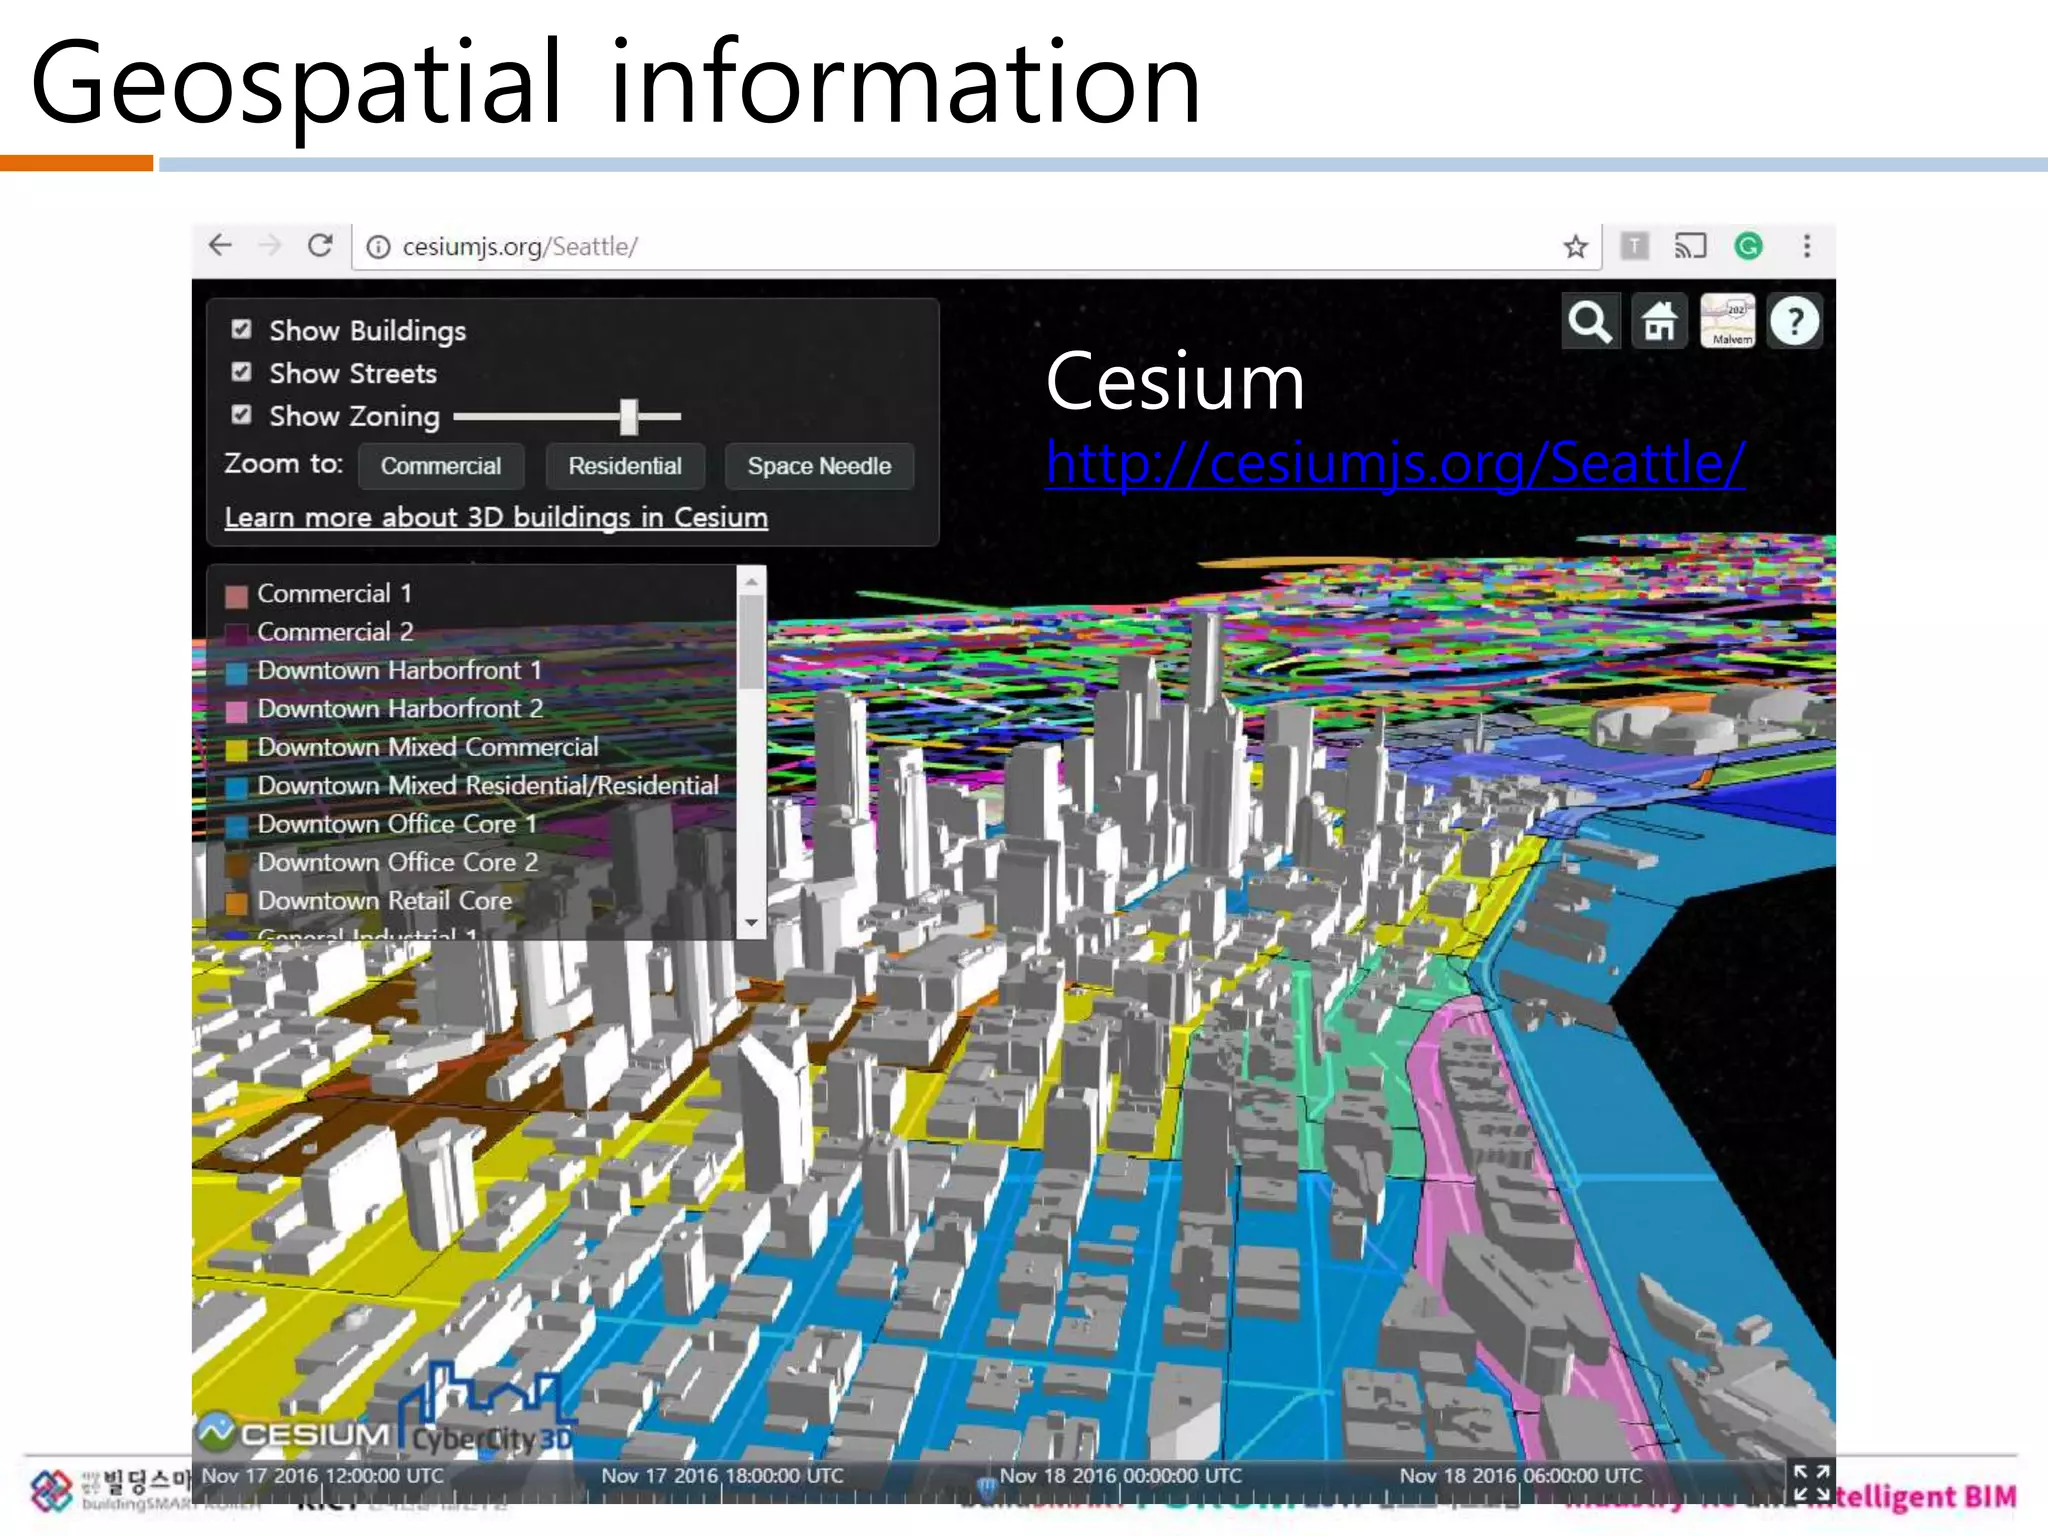Zoom to Residential area
Image resolution: width=2048 pixels, height=1536 pixels.
625,466
